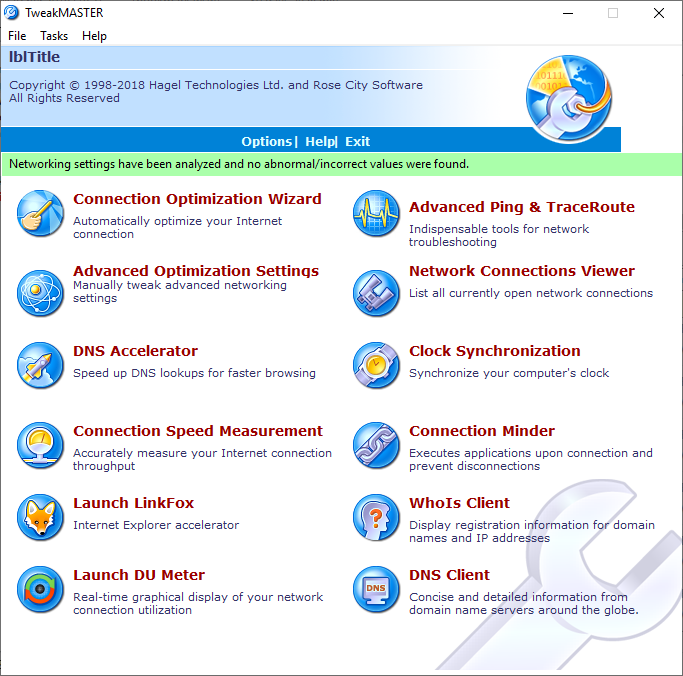Click the DNS Client monitor icon
The height and width of the screenshot is (676, 683).
coord(376,589)
